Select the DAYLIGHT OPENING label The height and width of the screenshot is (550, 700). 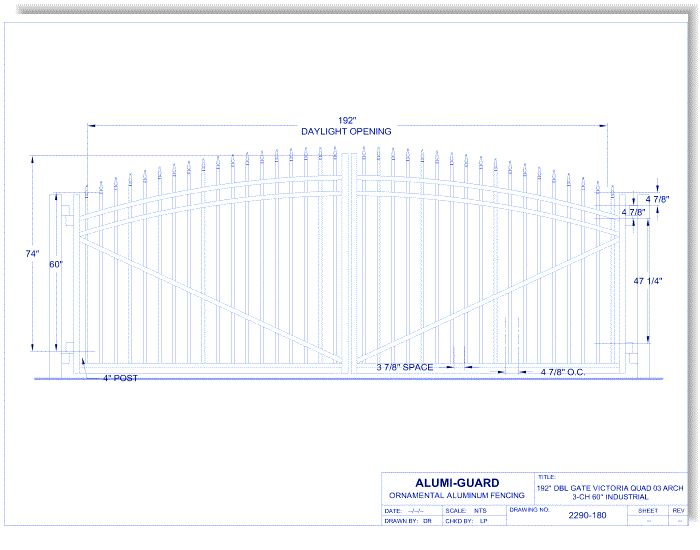tap(346, 132)
